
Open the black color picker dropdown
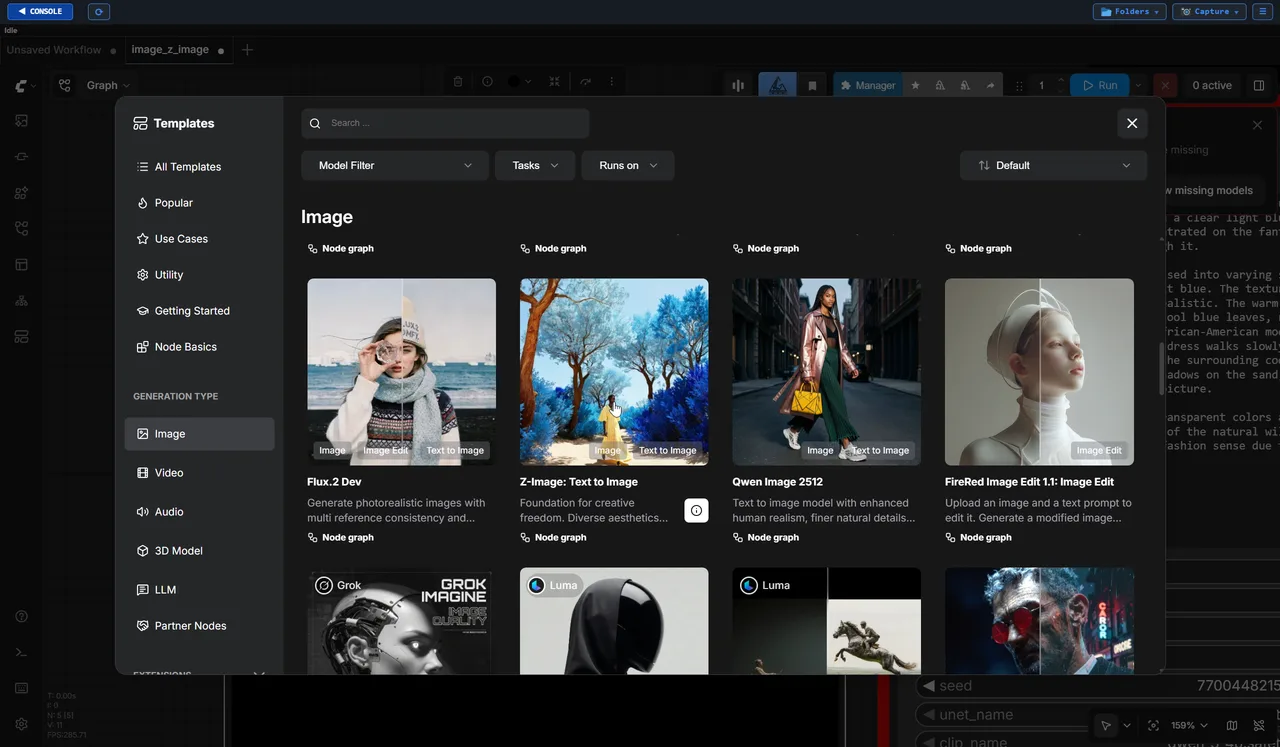coord(519,82)
